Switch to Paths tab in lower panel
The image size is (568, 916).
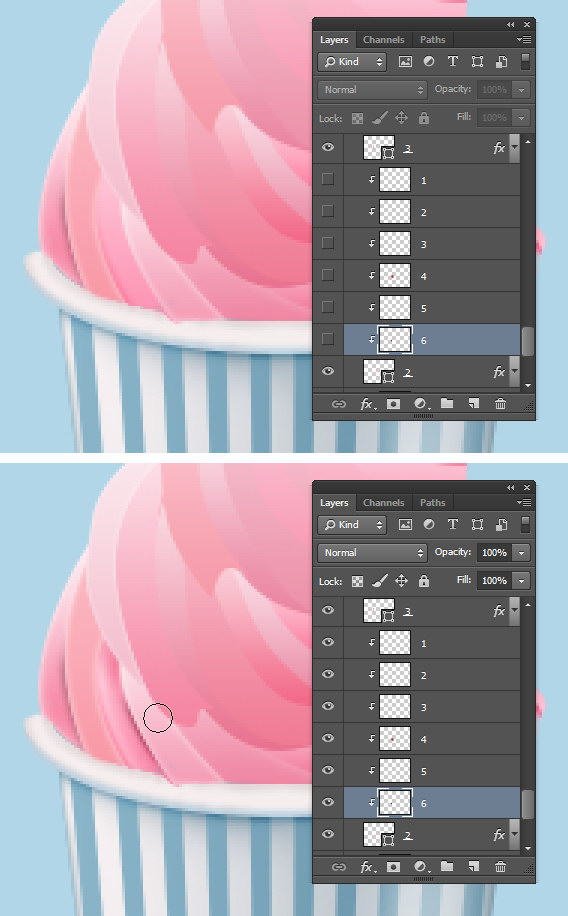tap(432, 502)
